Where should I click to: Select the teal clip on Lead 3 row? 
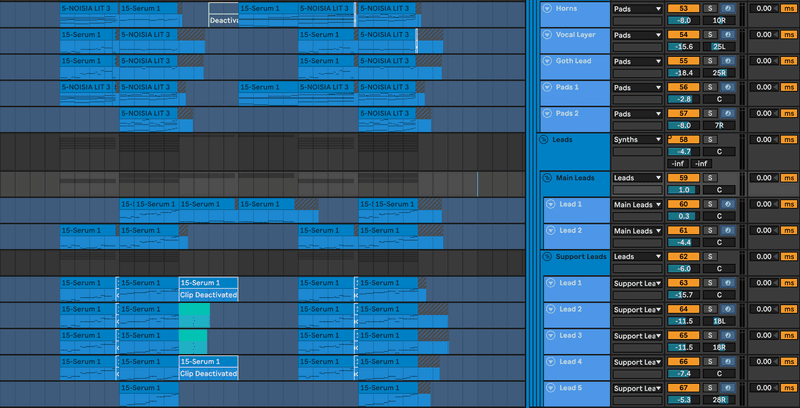coord(193,342)
